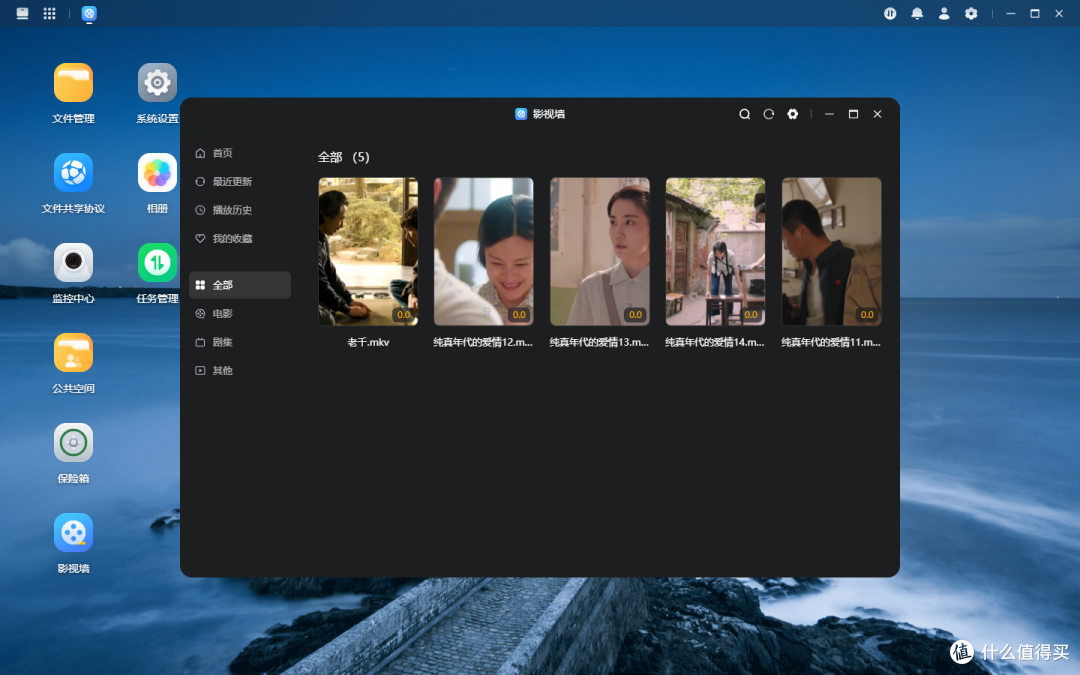Open system settings gear in top bar
This screenshot has height=675, width=1080.
970,13
